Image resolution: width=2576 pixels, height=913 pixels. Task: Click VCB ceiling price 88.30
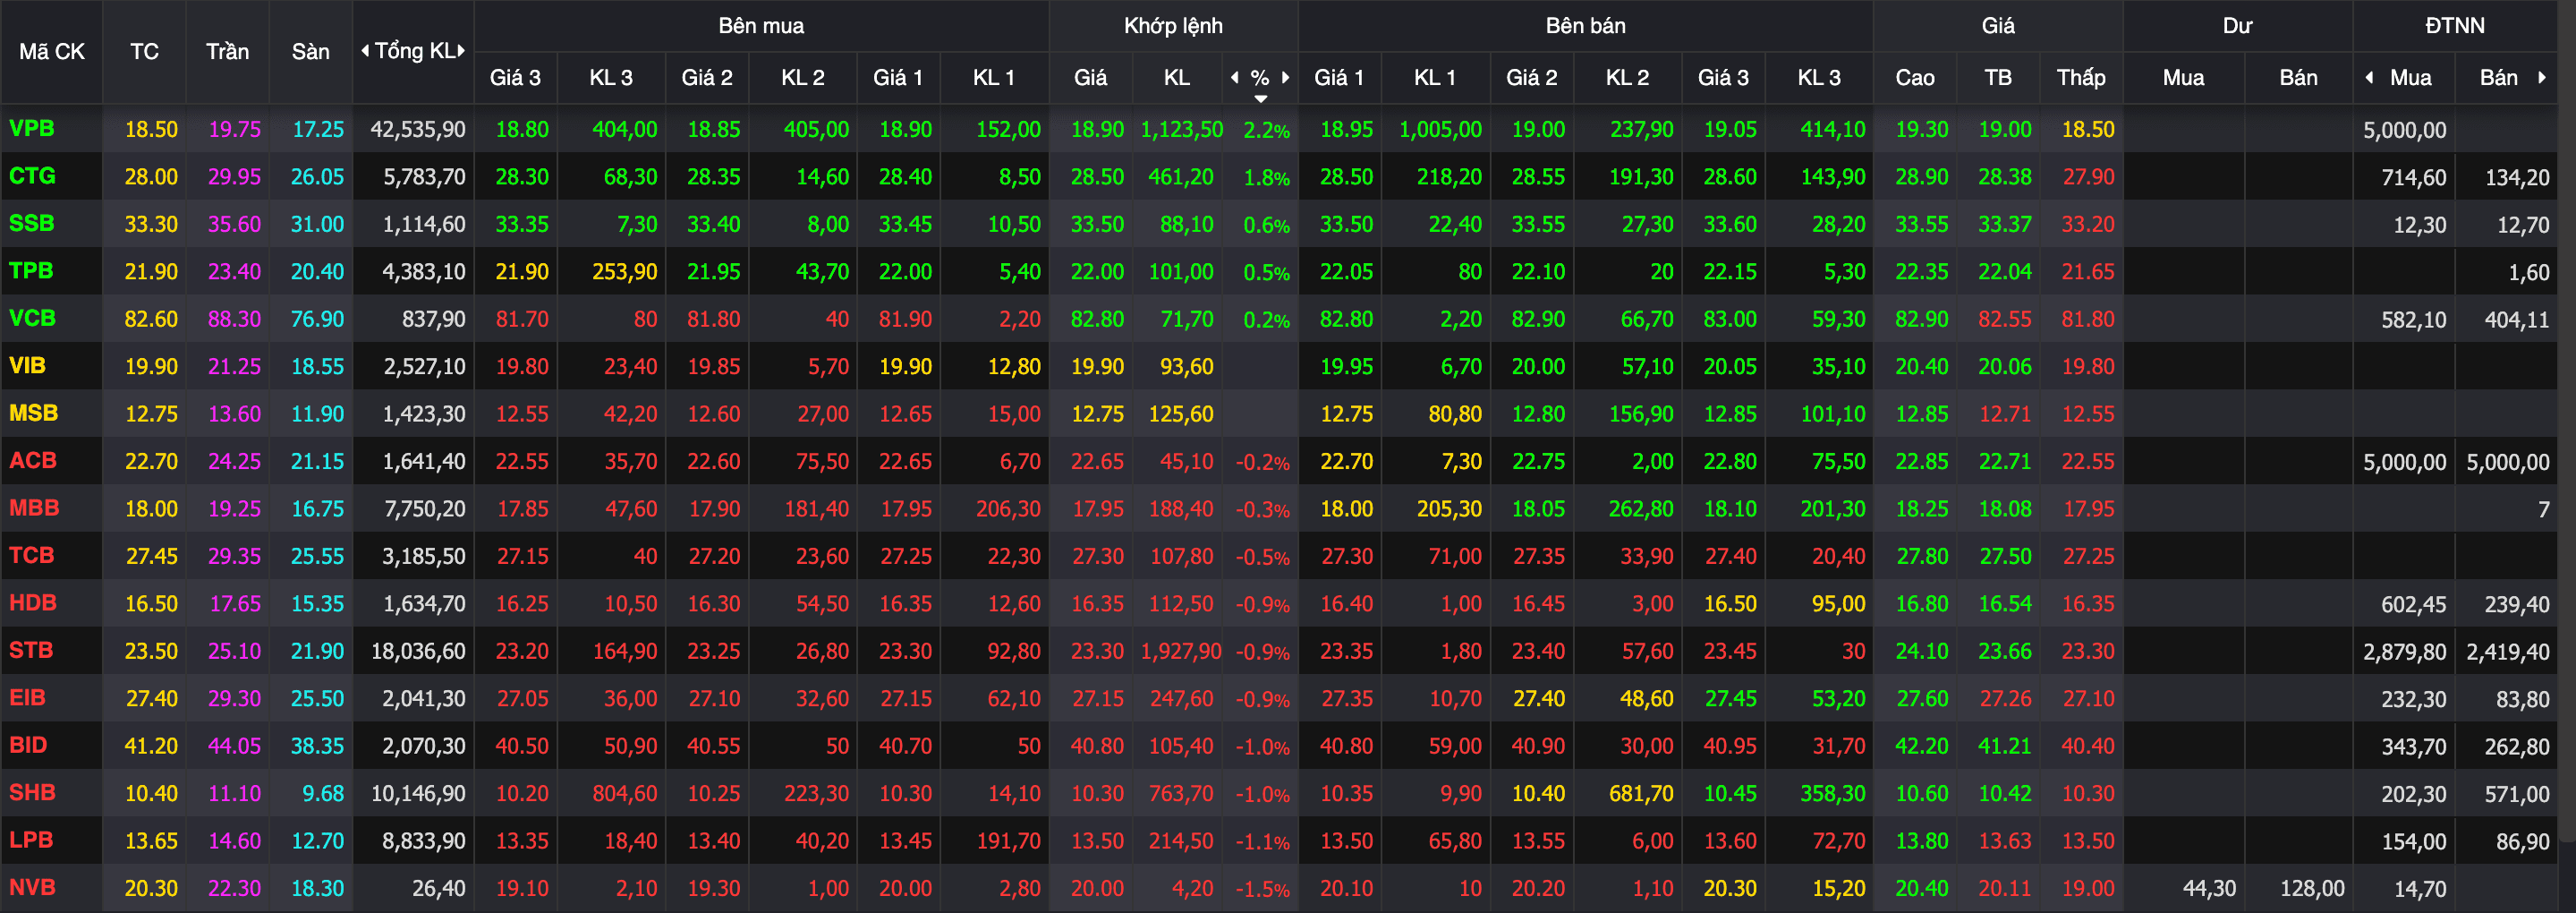click(234, 320)
